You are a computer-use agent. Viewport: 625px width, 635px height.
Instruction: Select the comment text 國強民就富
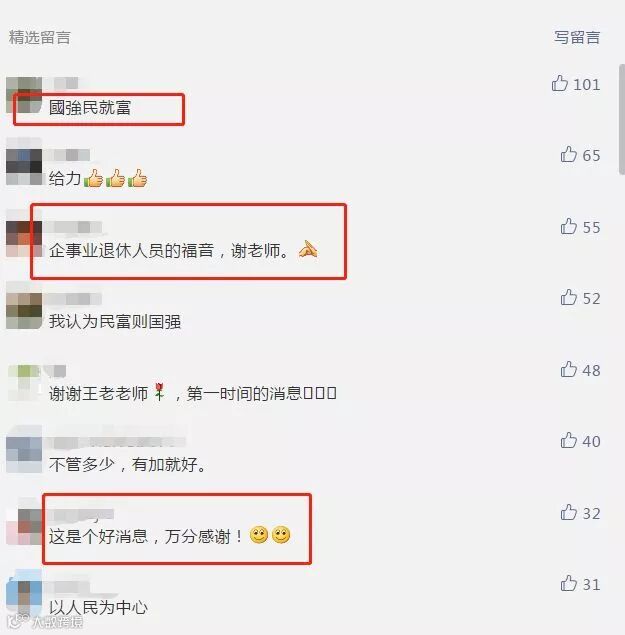point(90,108)
